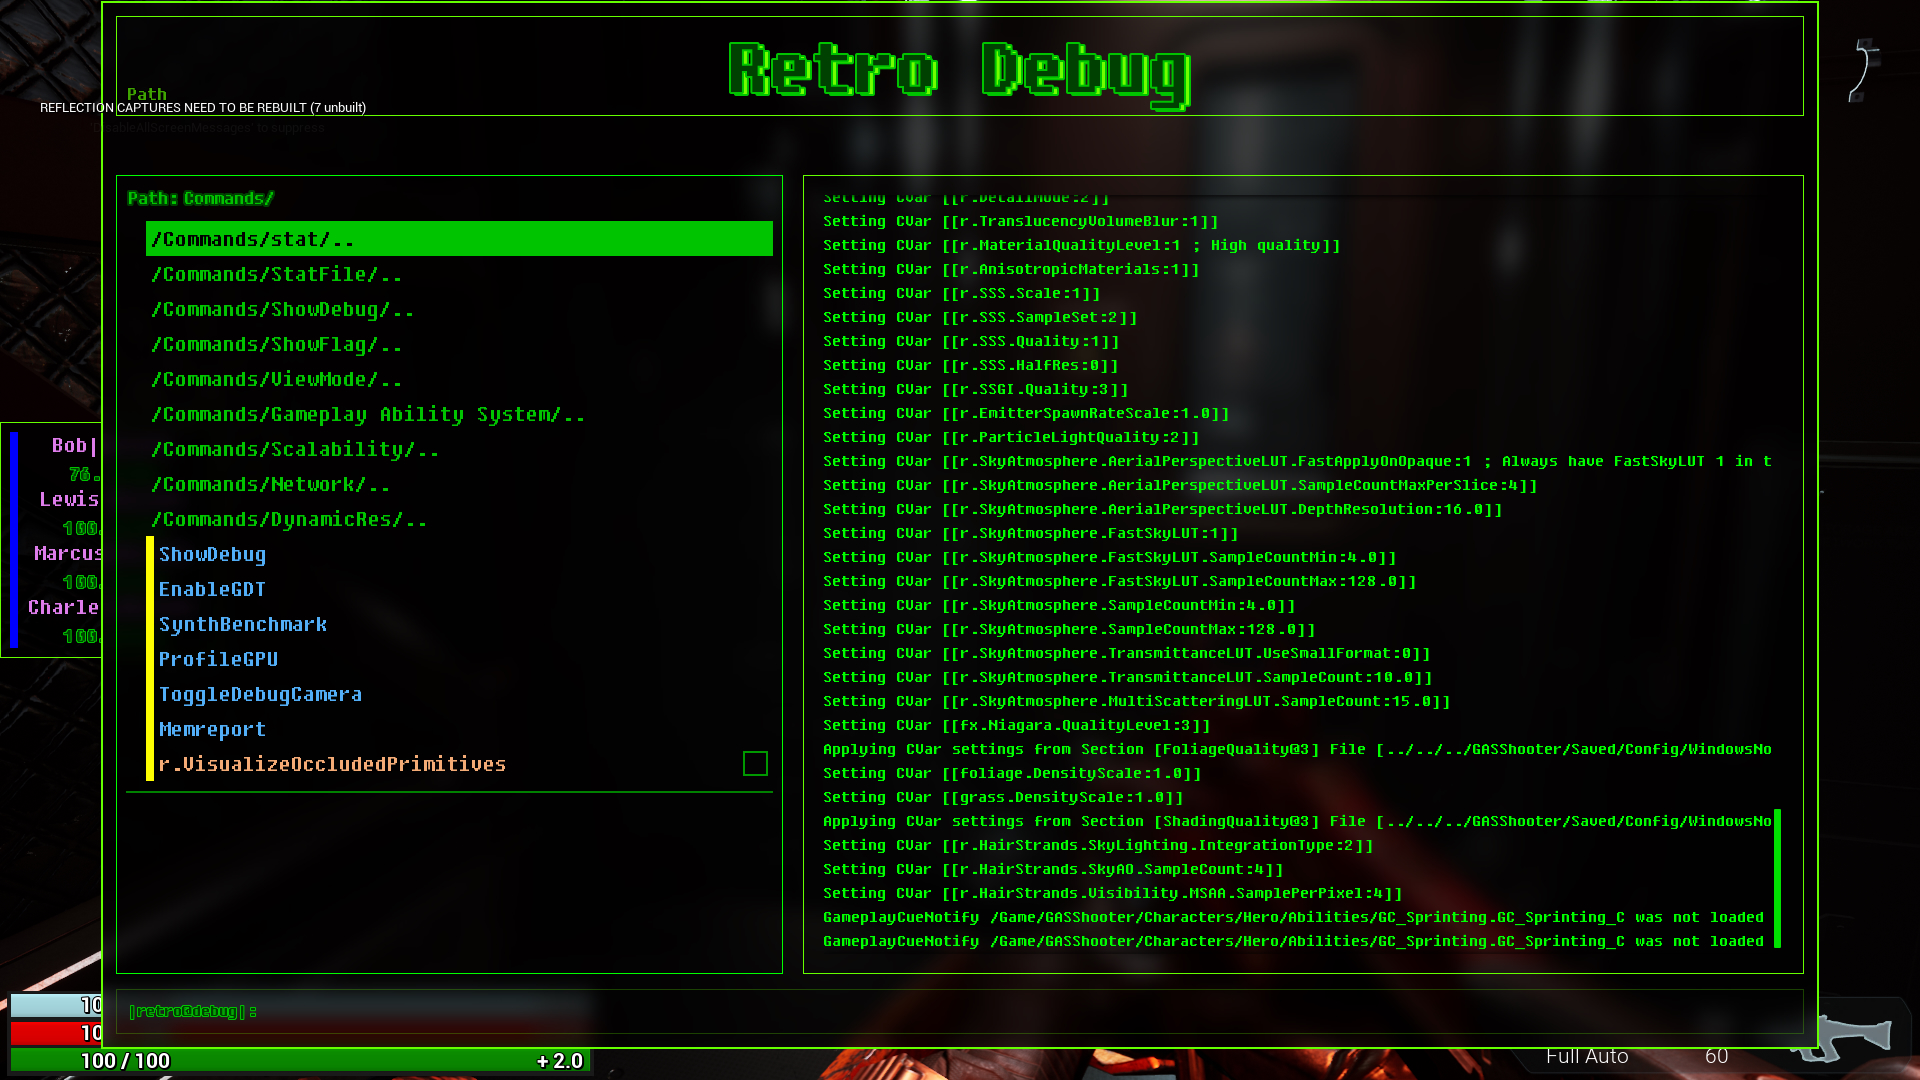
Task: Open the Gameplay Ability System commands folder
Action: pos(368,414)
